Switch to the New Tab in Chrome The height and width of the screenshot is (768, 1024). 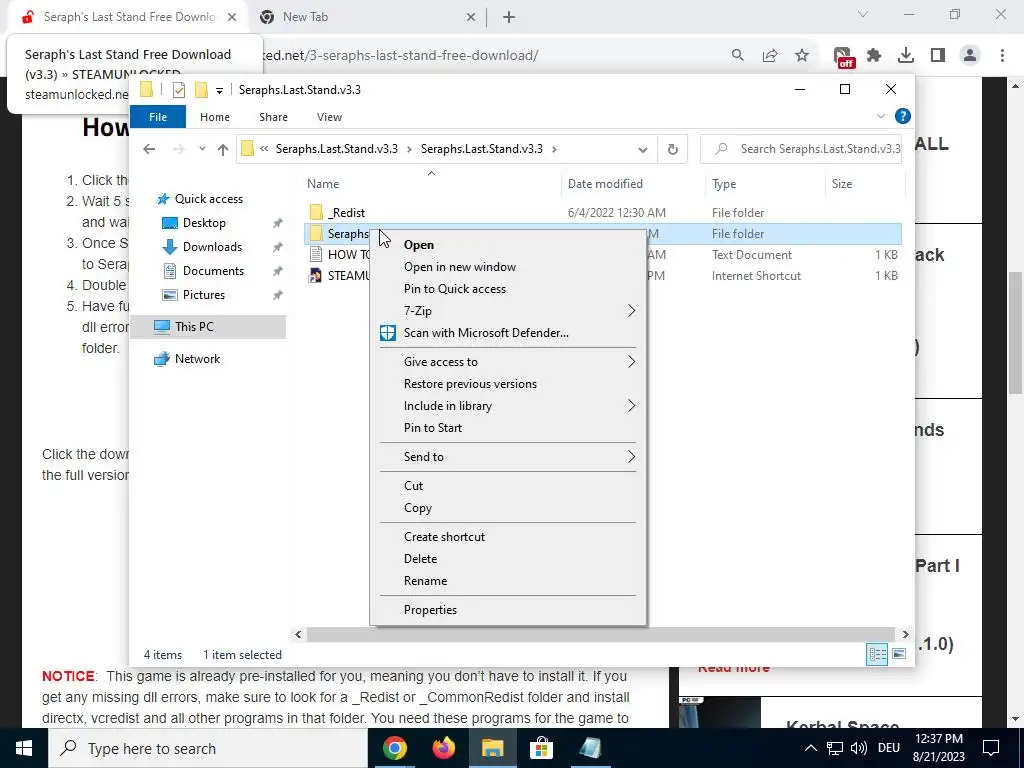[x=367, y=17]
